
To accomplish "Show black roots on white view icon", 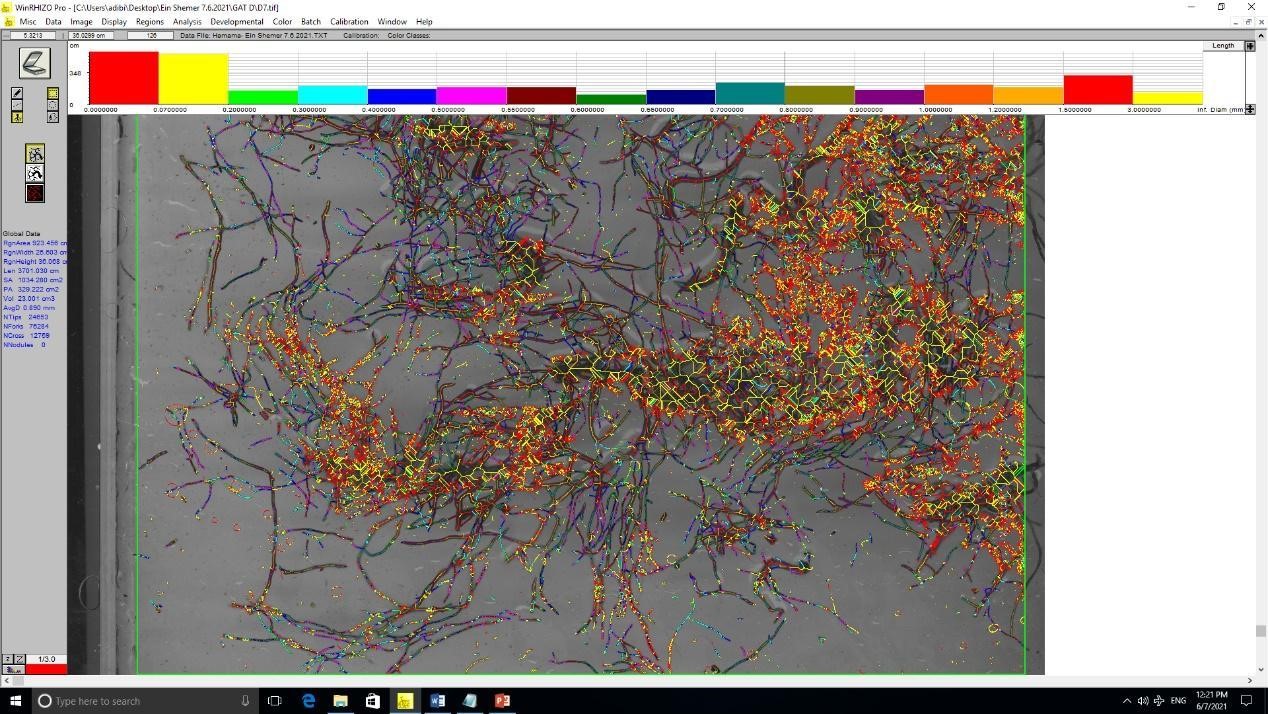I will pyautogui.click(x=35, y=174).
